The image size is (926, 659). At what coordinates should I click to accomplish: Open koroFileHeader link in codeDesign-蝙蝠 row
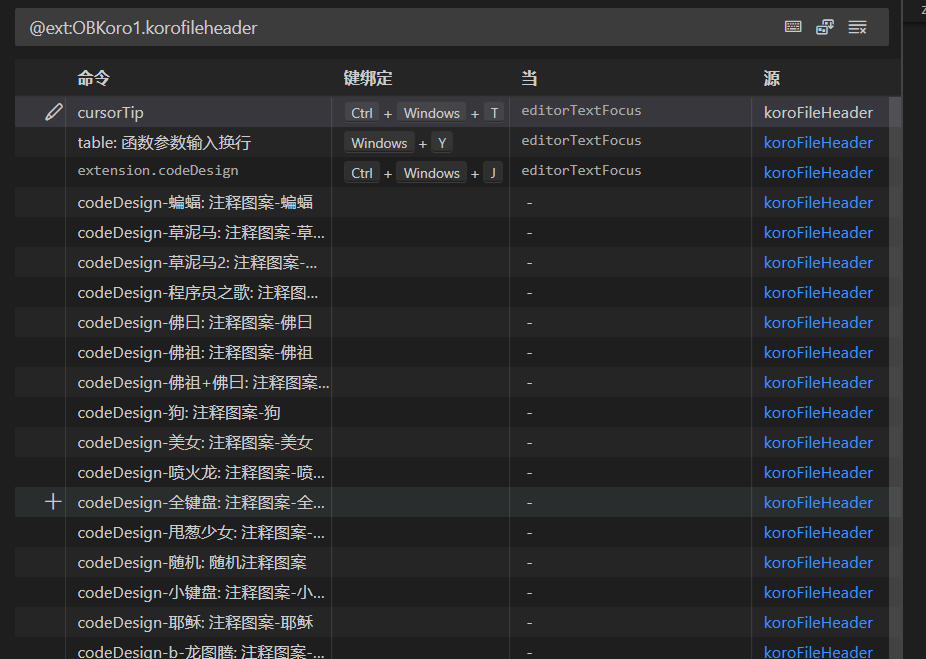tap(818, 203)
